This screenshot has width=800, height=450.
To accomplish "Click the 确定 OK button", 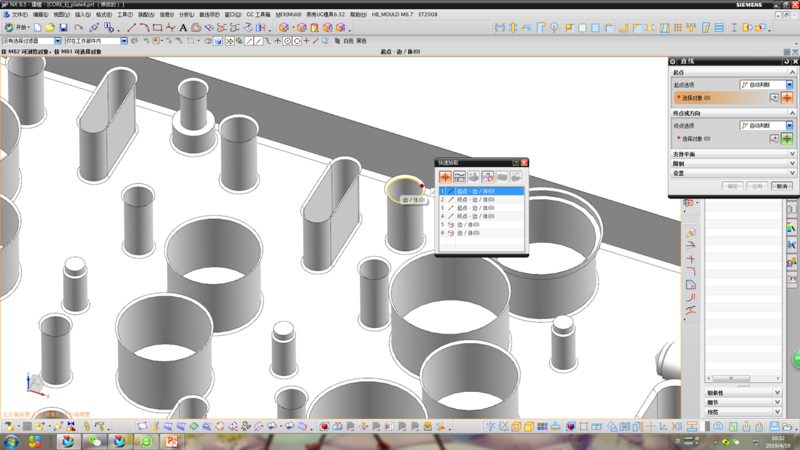I will click(732, 186).
